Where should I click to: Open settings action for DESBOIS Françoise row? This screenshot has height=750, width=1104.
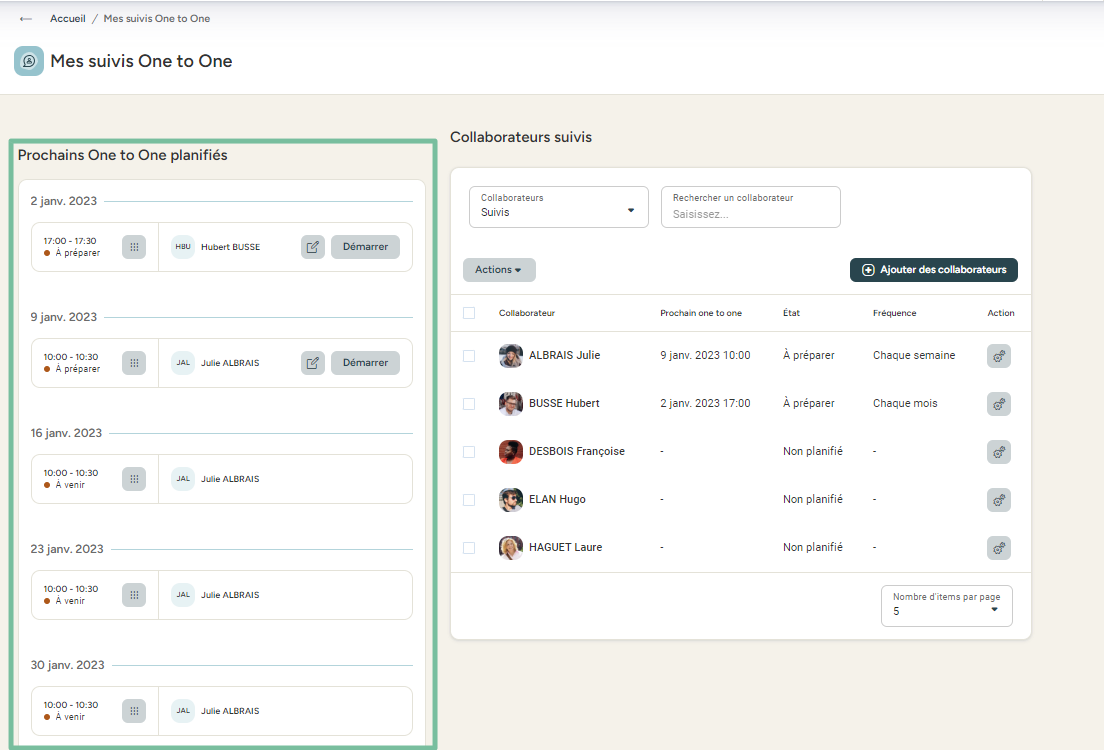click(998, 452)
